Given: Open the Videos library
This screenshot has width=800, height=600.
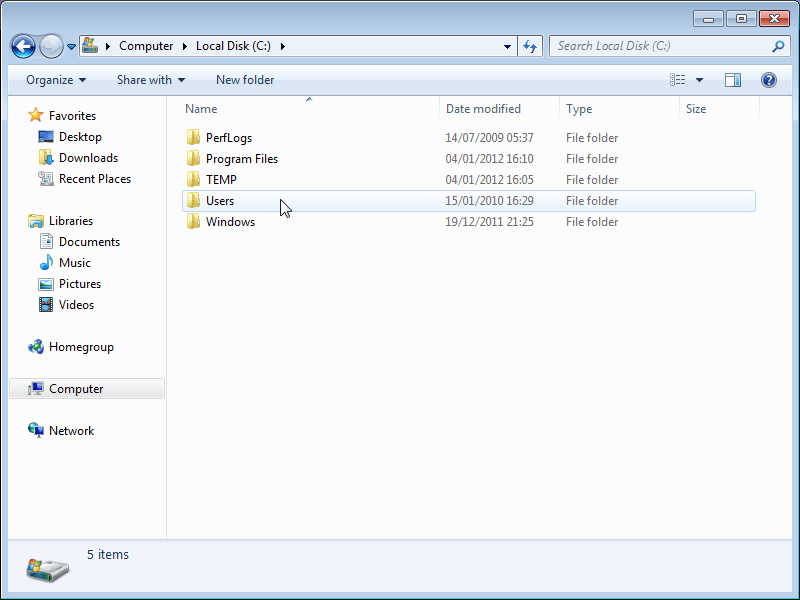Looking at the screenshot, I should (76, 305).
